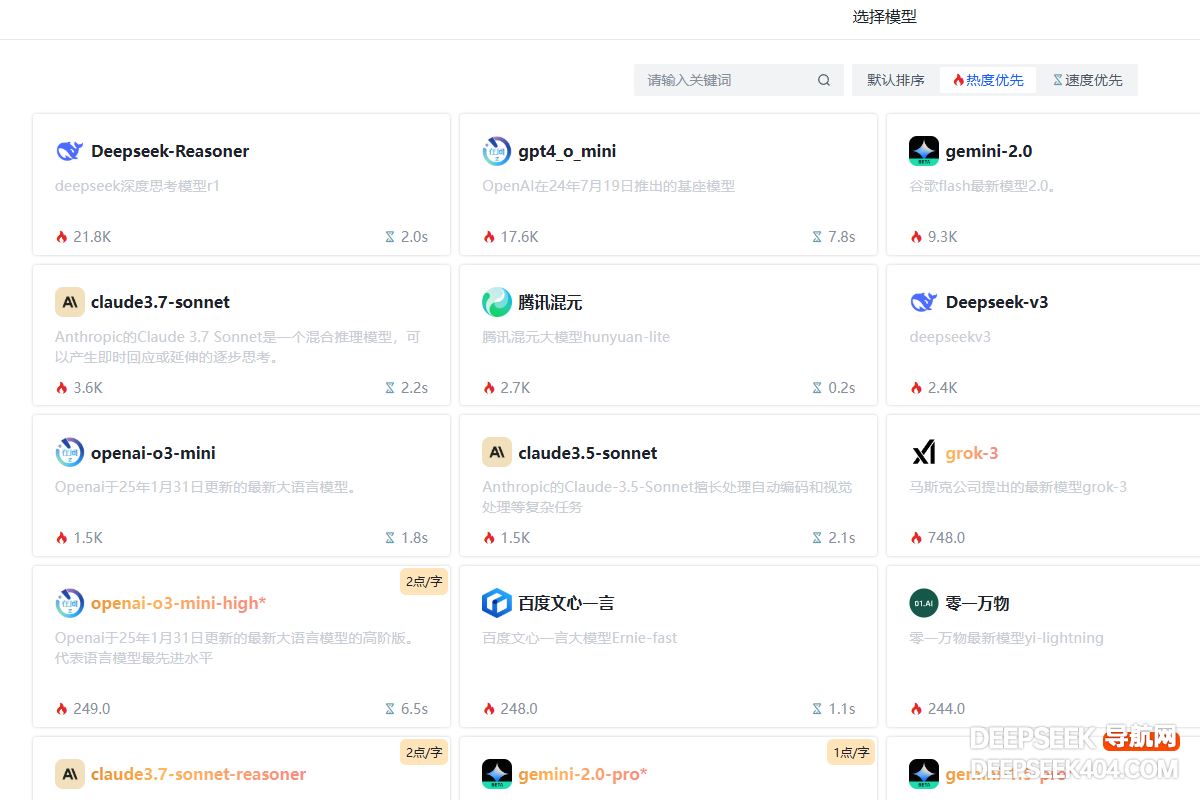Click the Deepseek-v3 whale logo
Image resolution: width=1200 pixels, height=800 pixels.
tap(924, 302)
